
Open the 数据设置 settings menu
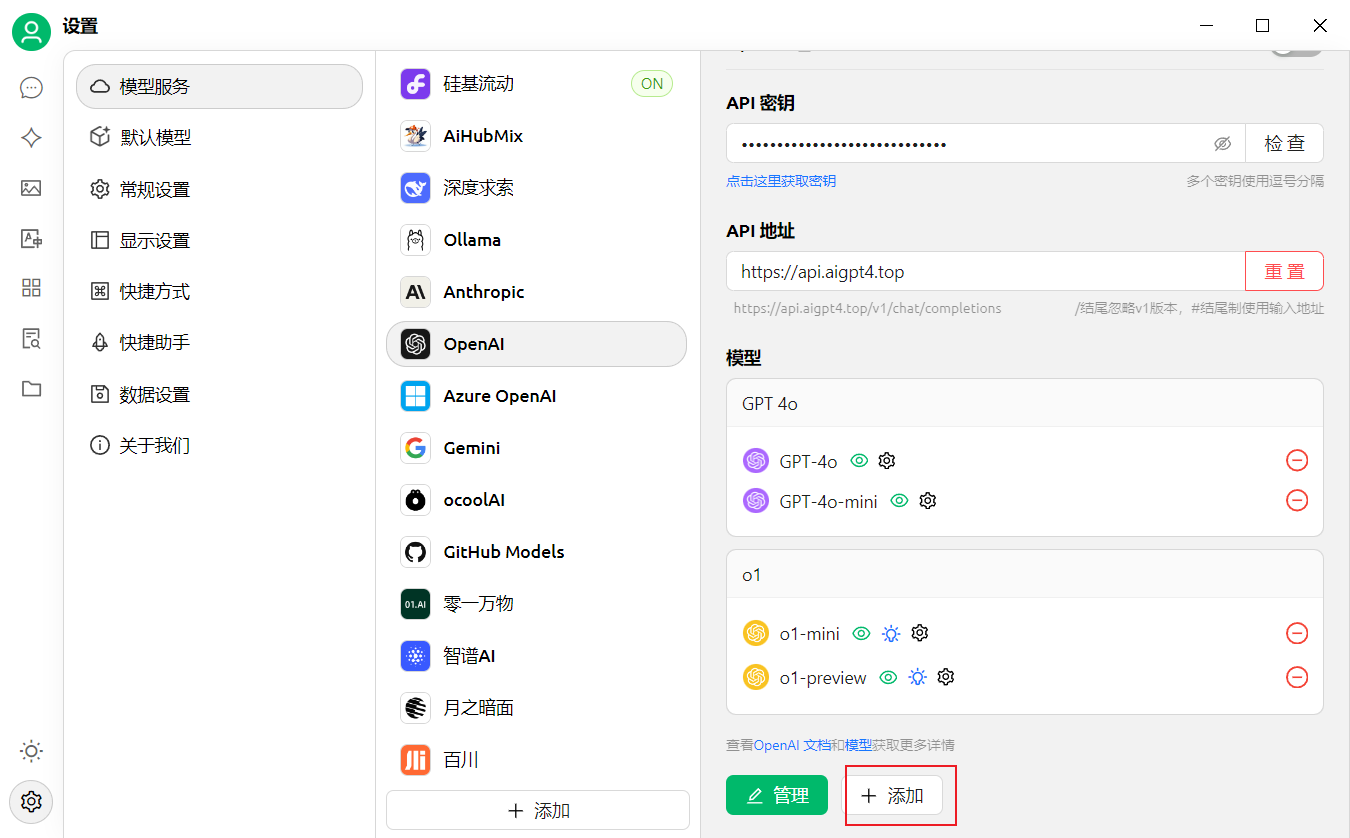click(x=219, y=394)
